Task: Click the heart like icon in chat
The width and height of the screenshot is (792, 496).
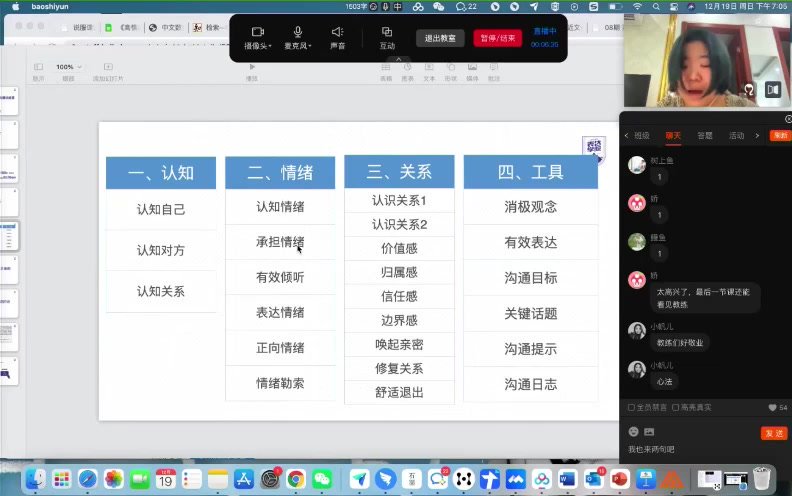Action: [772, 408]
